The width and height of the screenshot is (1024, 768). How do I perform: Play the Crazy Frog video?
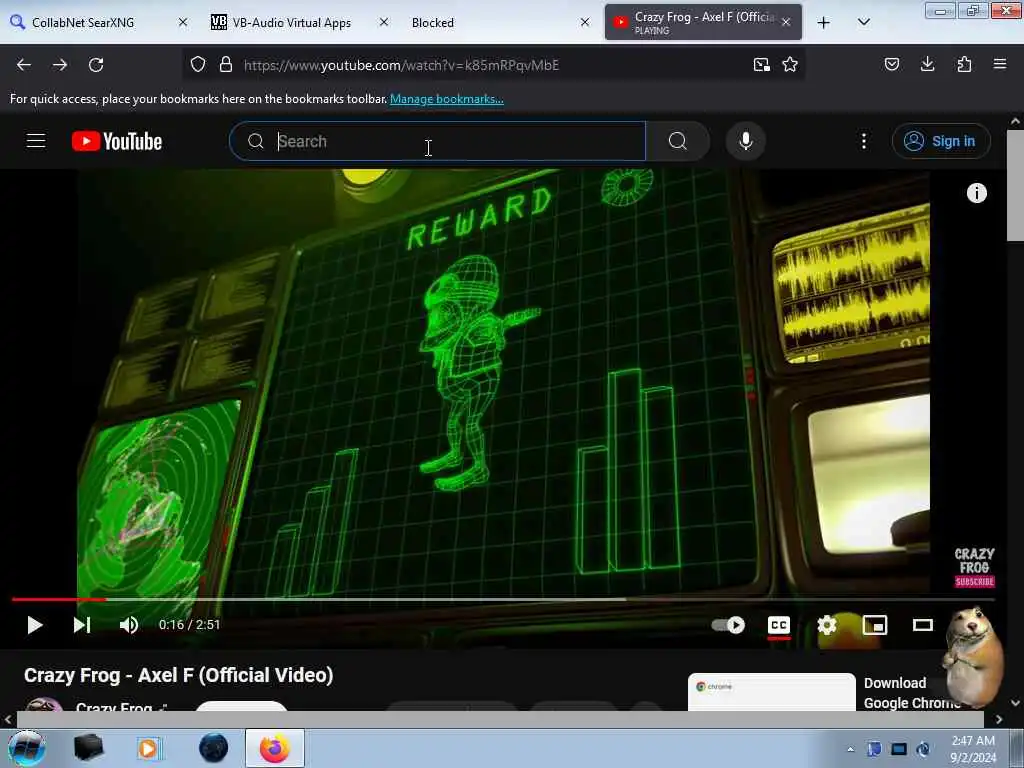(35, 625)
